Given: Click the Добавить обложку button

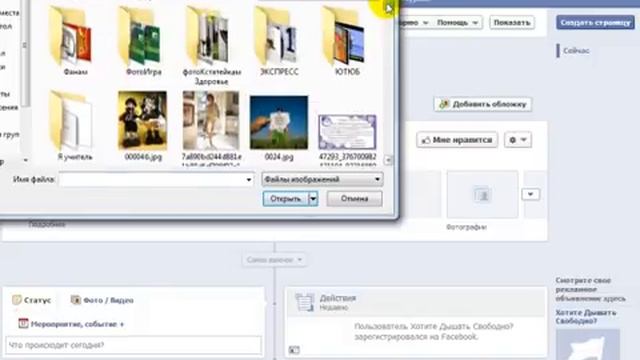Looking at the screenshot, I should (x=482, y=104).
